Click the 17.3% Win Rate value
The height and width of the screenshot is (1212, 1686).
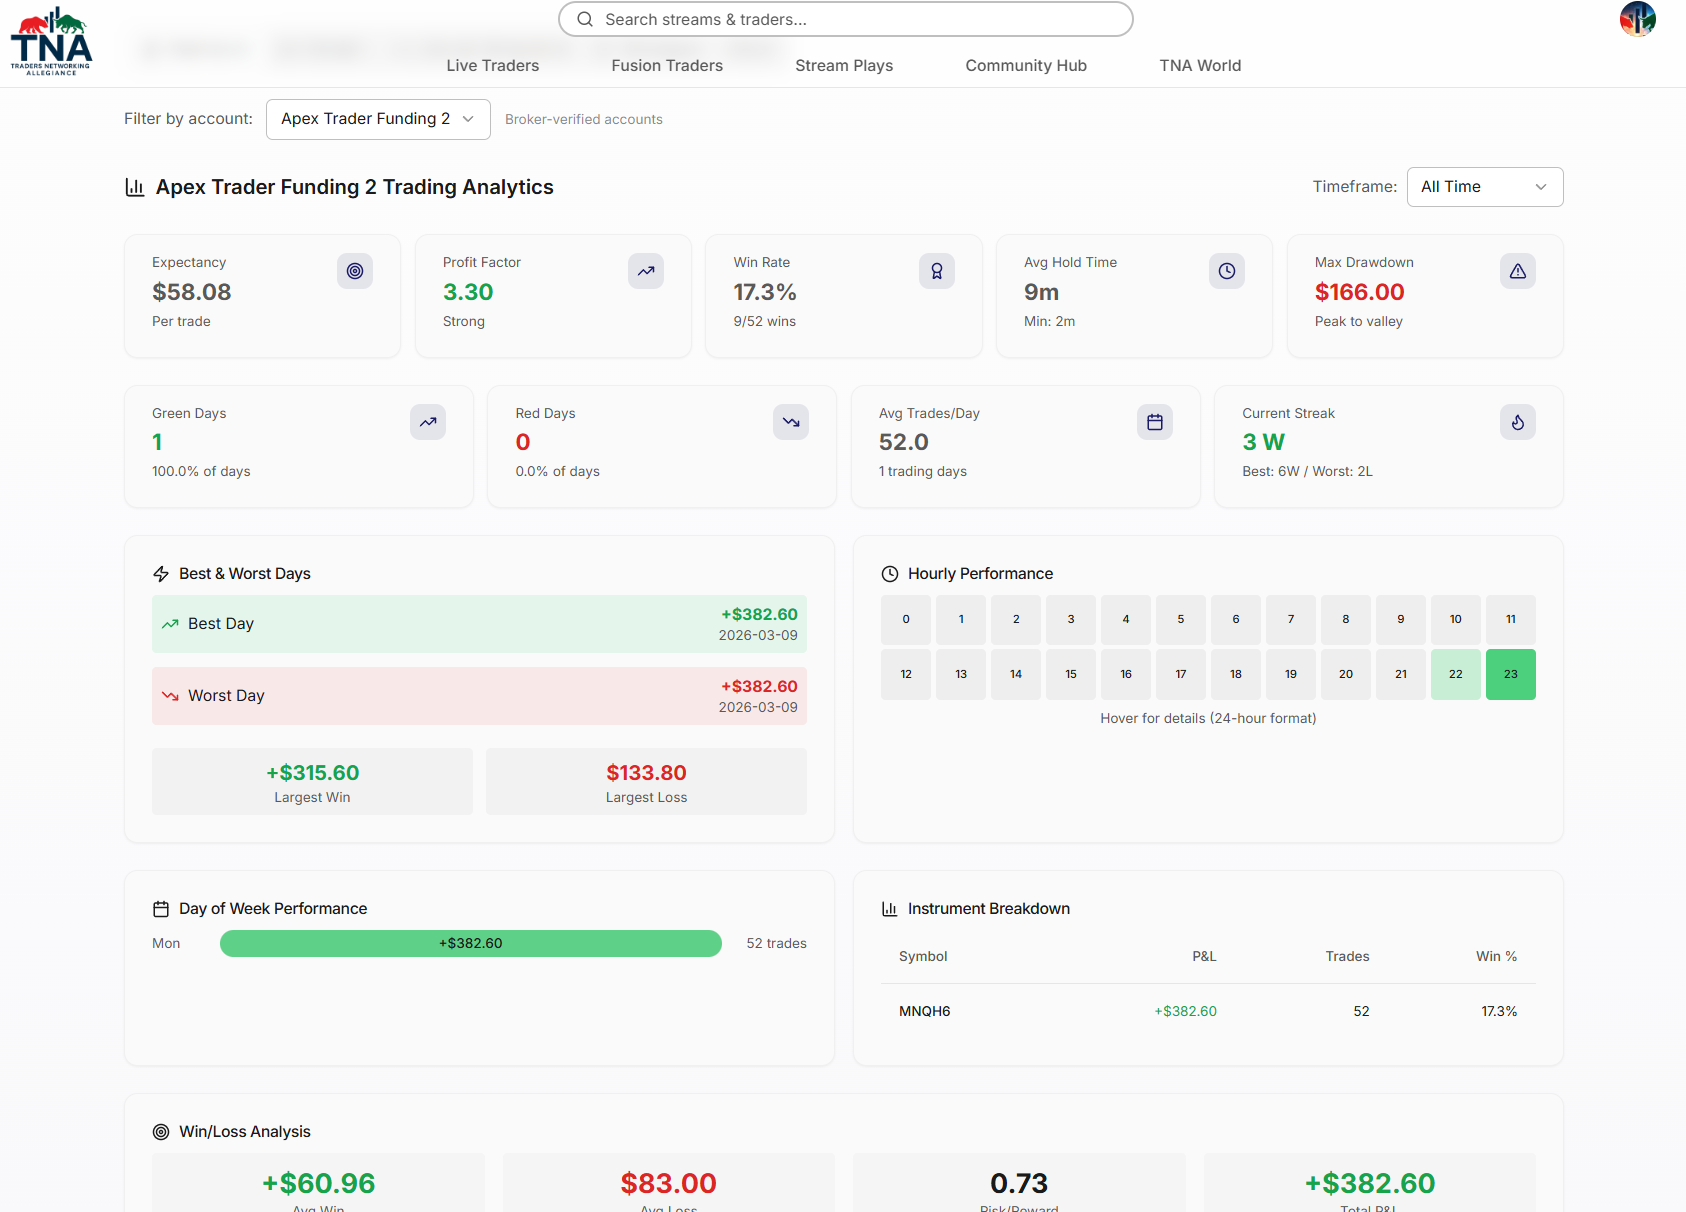point(765,292)
